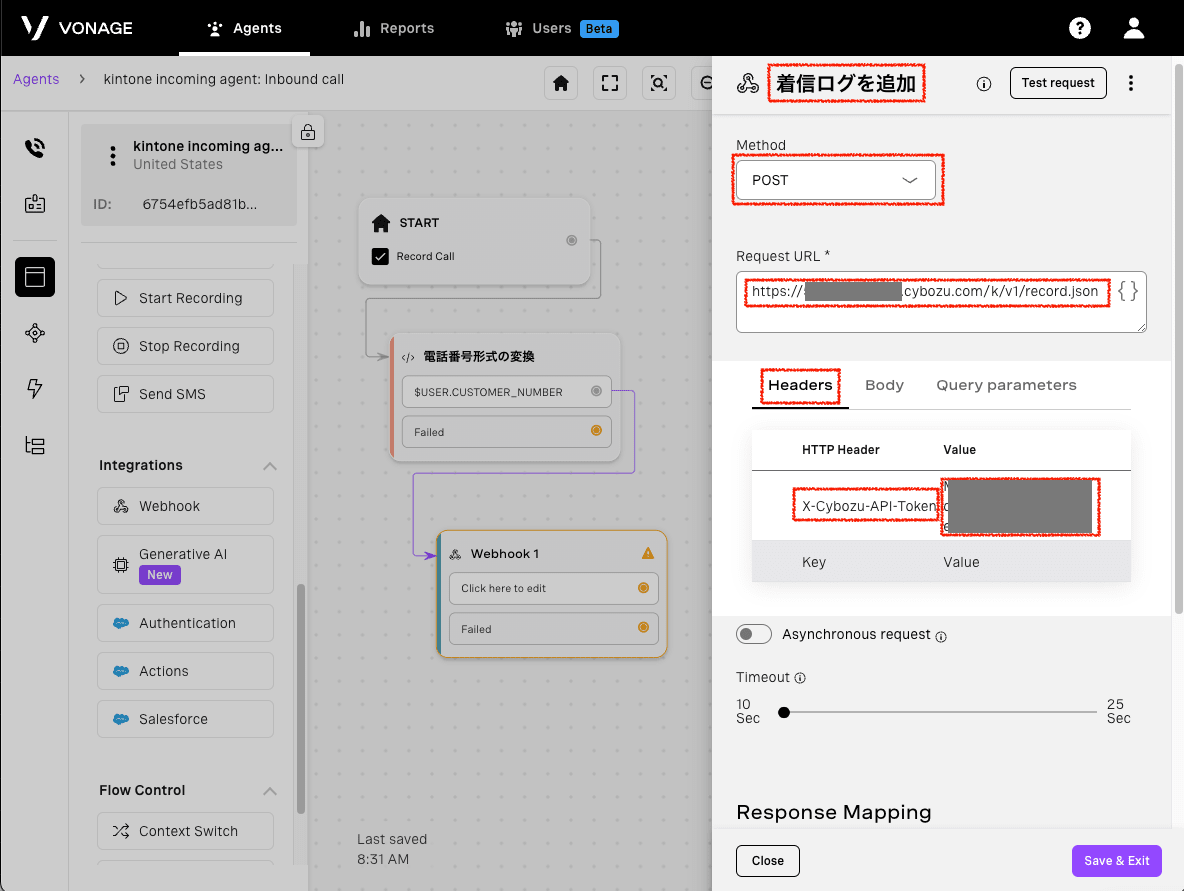The height and width of the screenshot is (891, 1184).
Task: Open the lightning bolt events sidebar icon
Action: click(35, 388)
